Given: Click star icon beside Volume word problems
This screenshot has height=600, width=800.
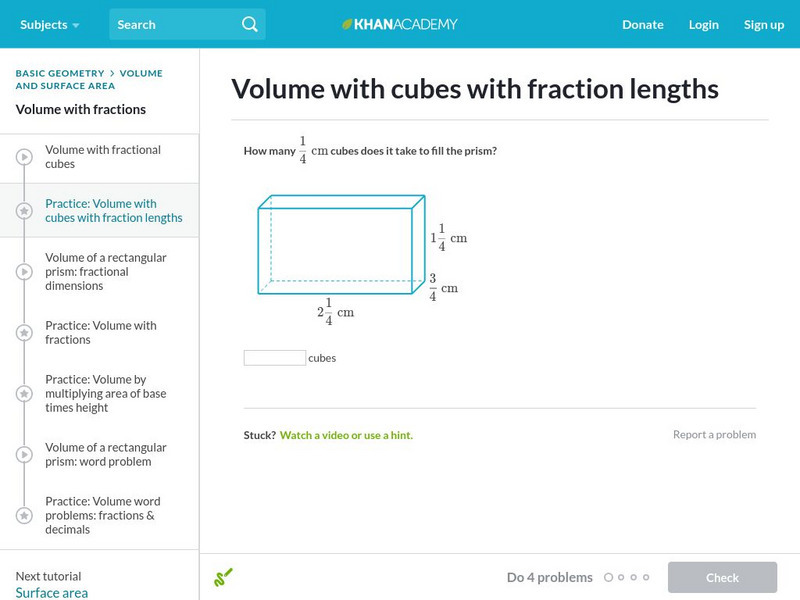Looking at the screenshot, I should pyautogui.click(x=24, y=516).
